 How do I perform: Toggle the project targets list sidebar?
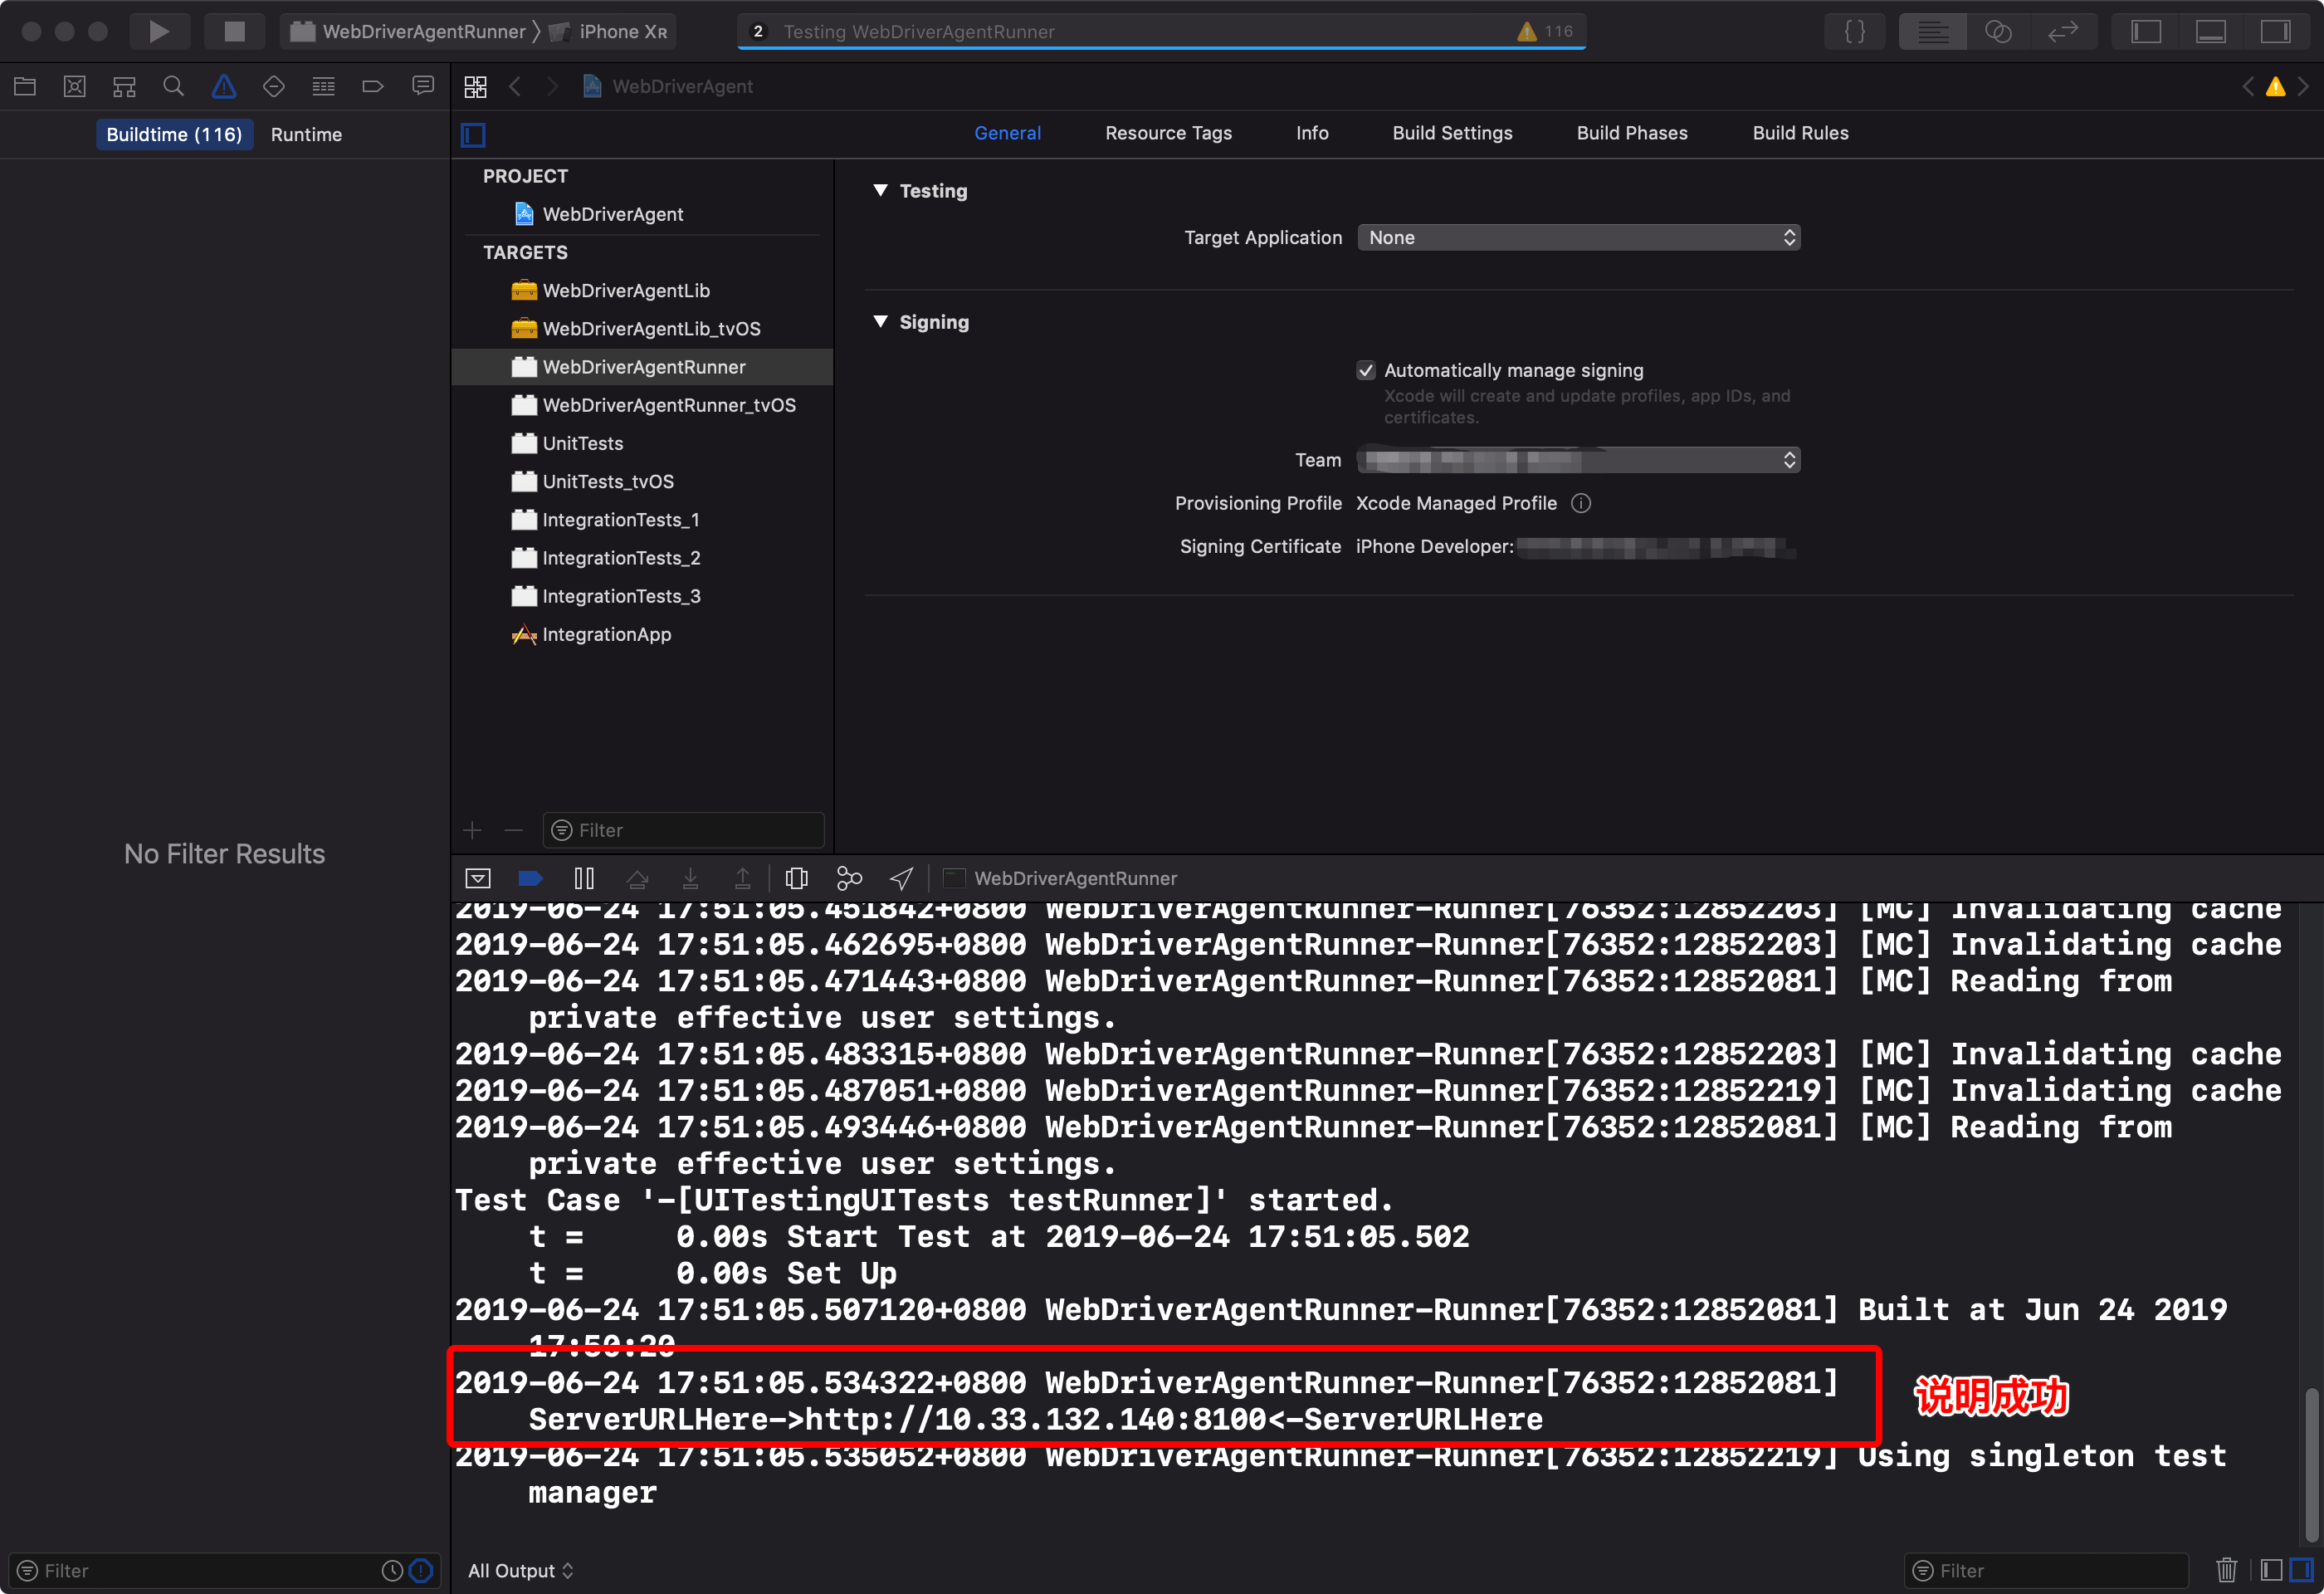(x=474, y=134)
